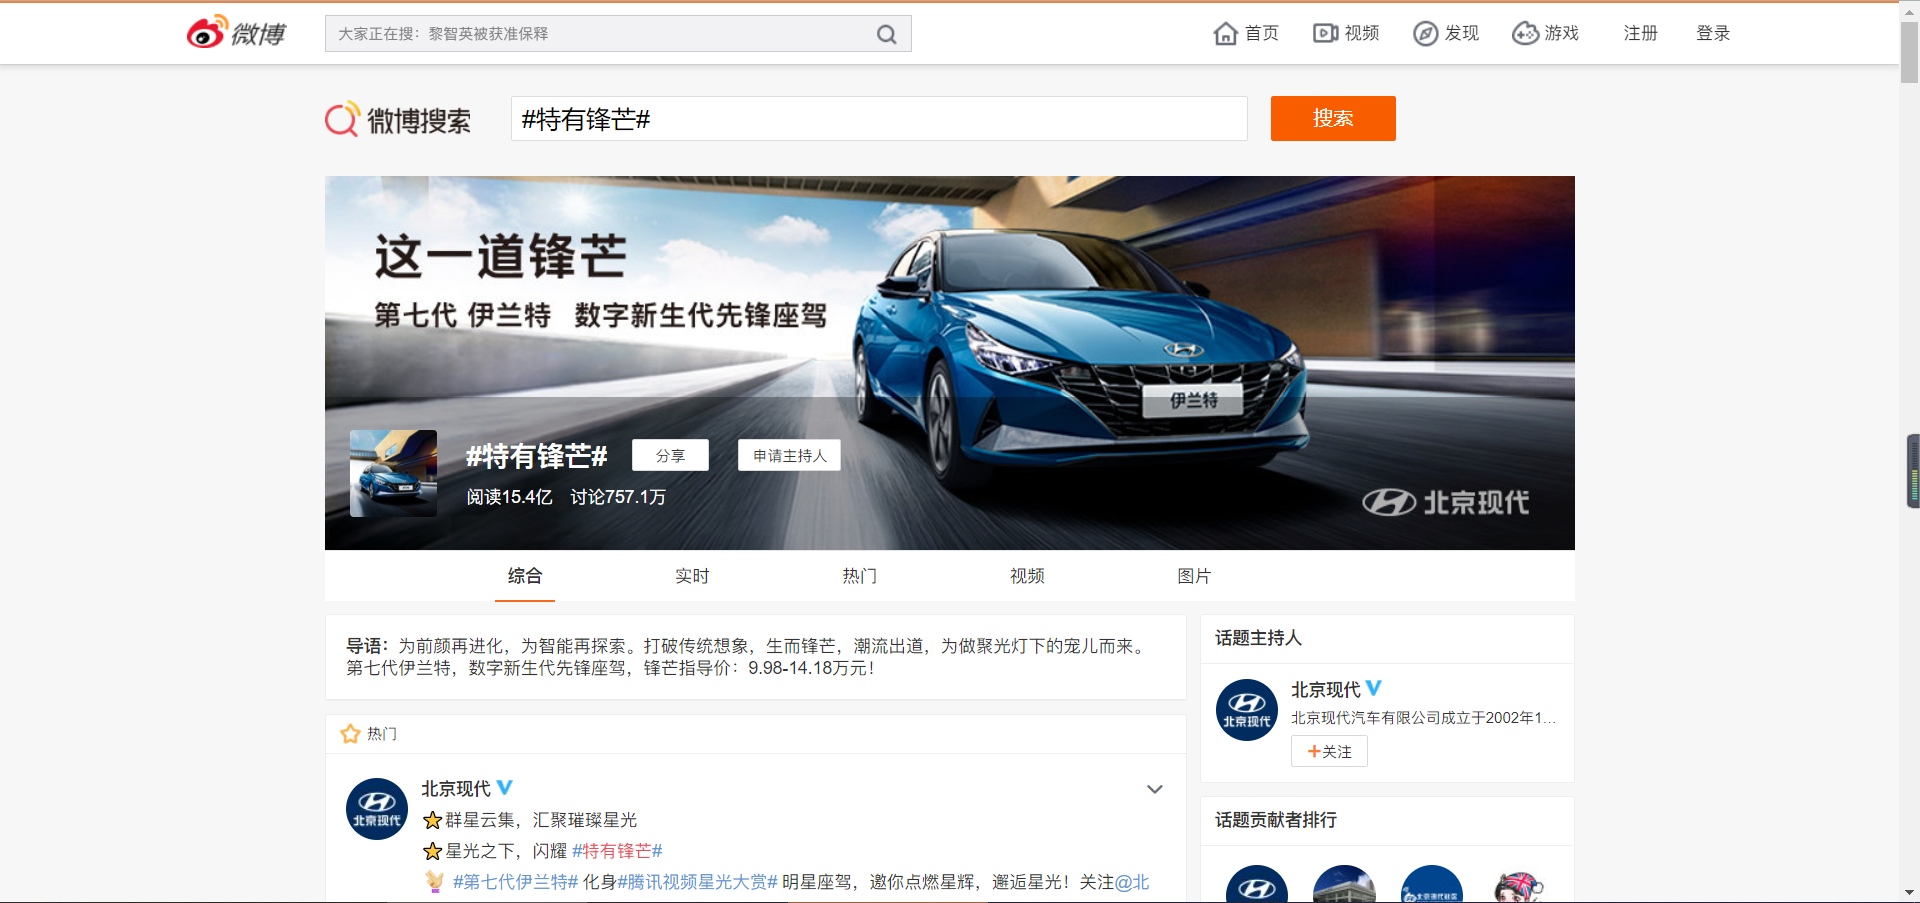Viewport: 1920px width, 903px height.
Task: Click the 话题主持人 heading
Action: point(1258,638)
